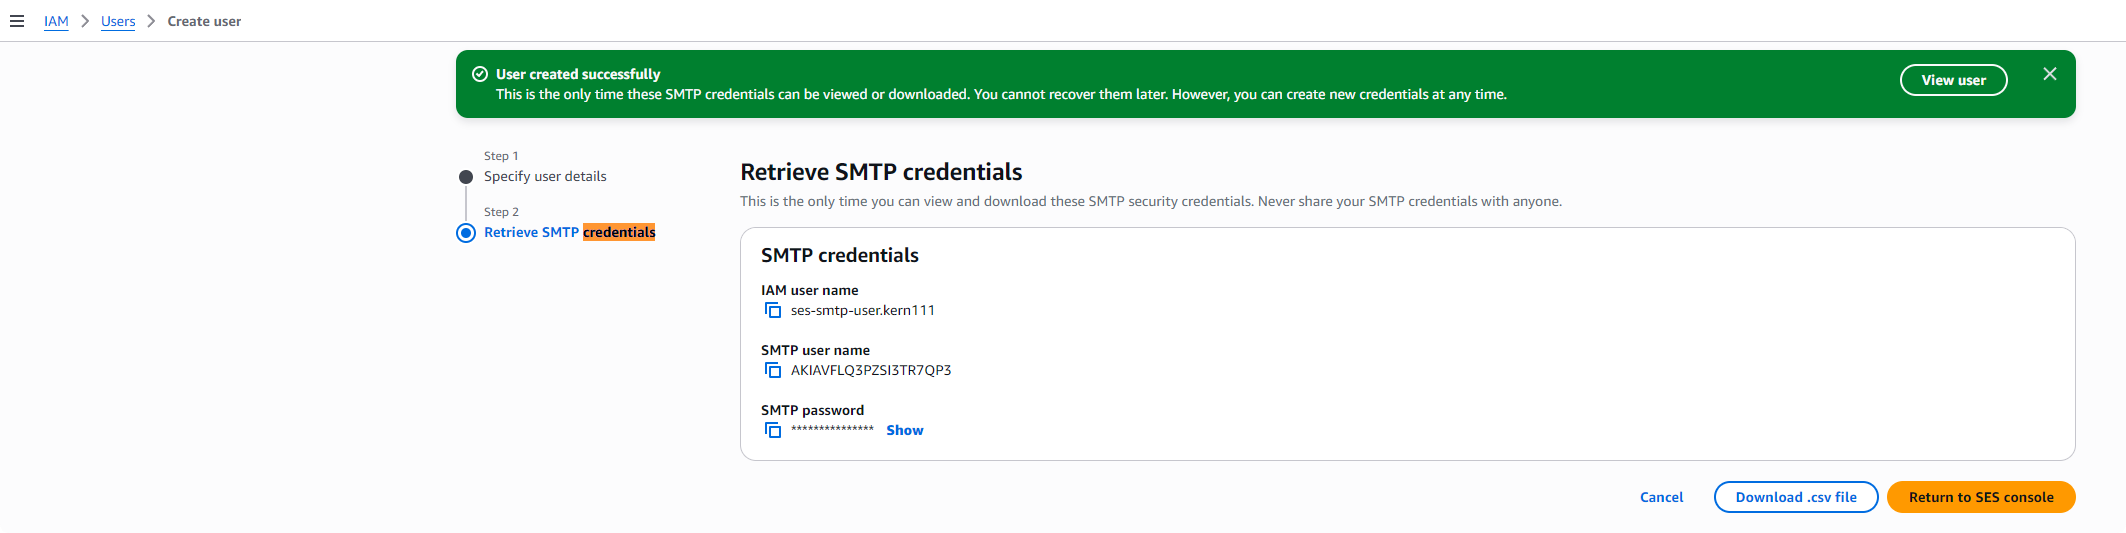Go to the Users breadcrumb link
2126x533 pixels.
click(118, 21)
